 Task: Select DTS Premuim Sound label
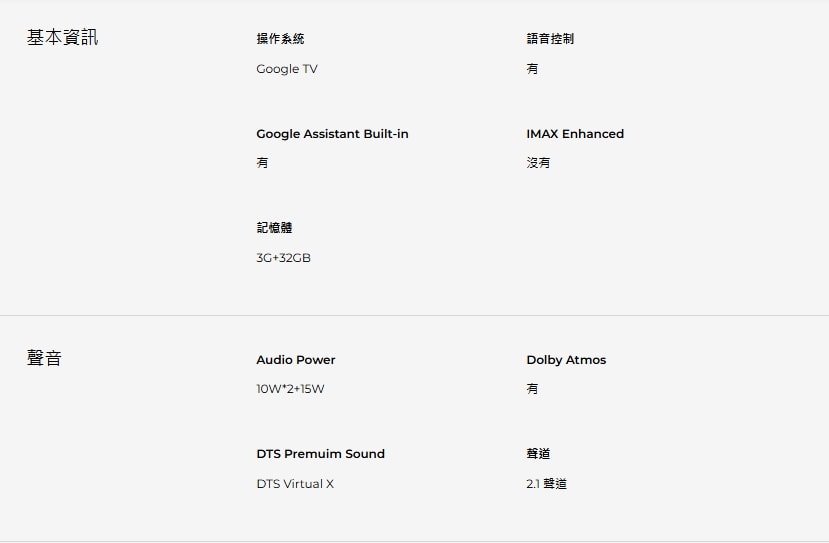[320, 454]
